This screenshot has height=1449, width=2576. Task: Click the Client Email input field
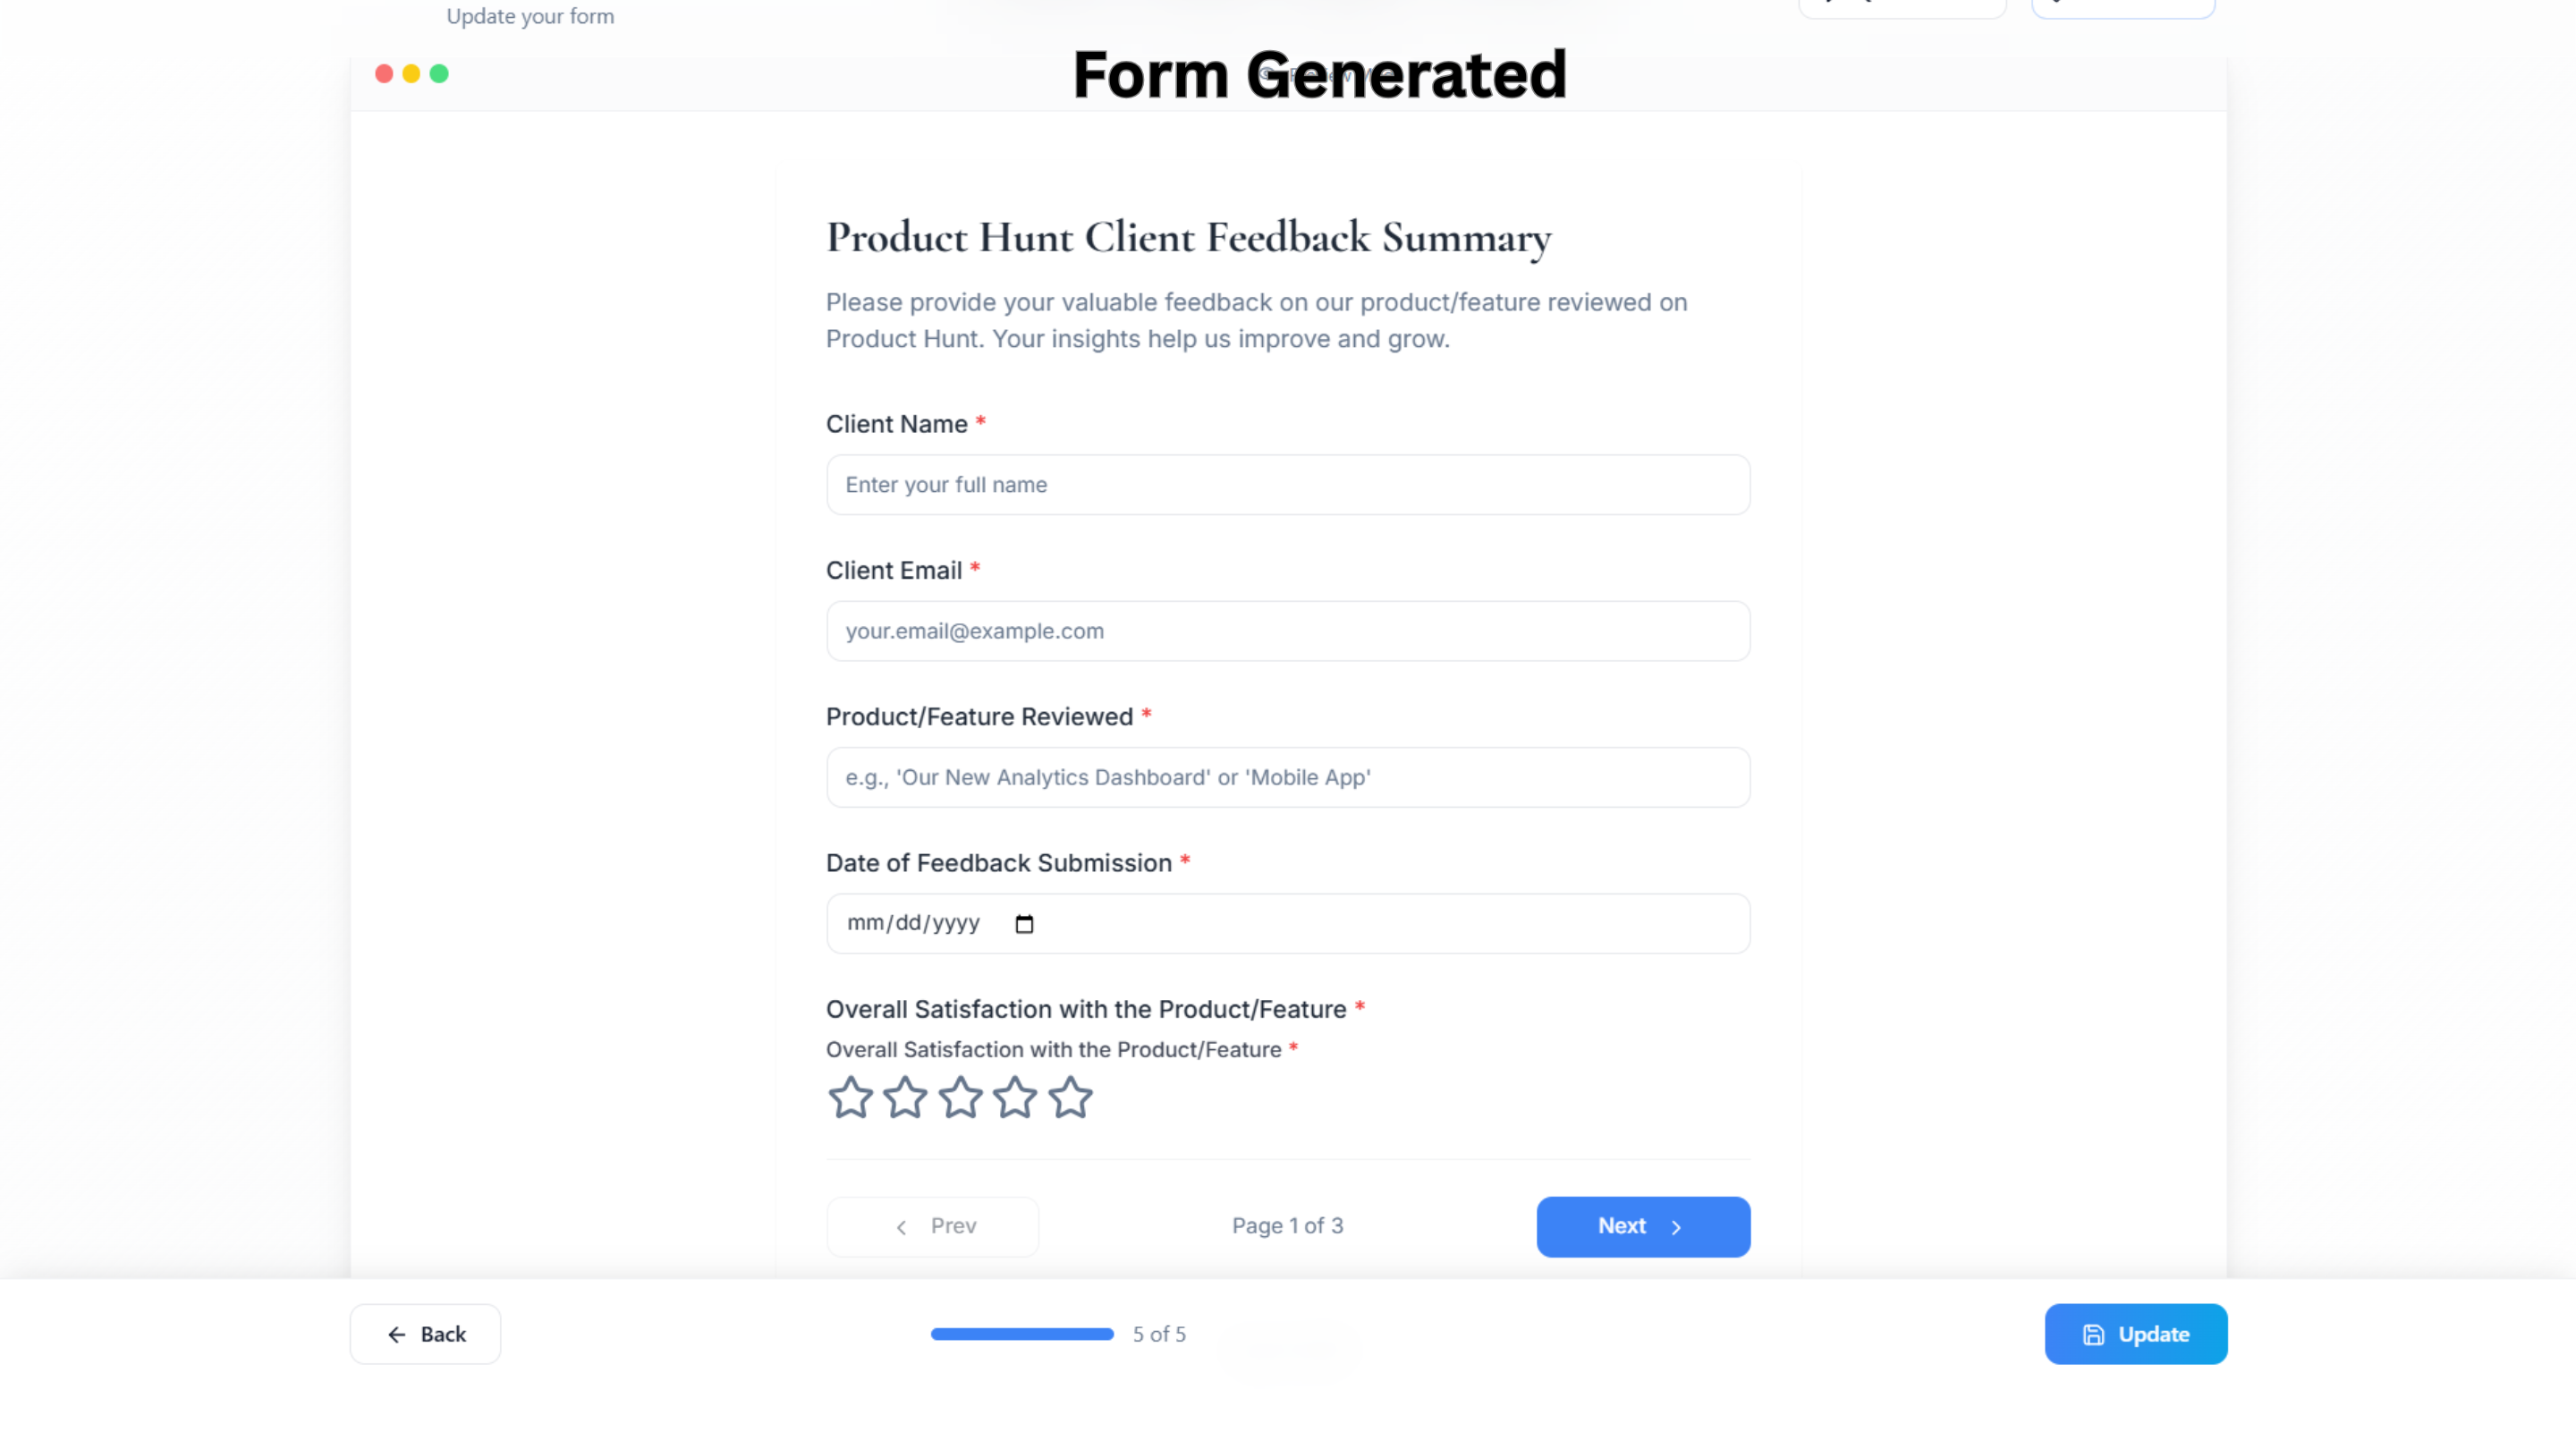pos(1287,630)
